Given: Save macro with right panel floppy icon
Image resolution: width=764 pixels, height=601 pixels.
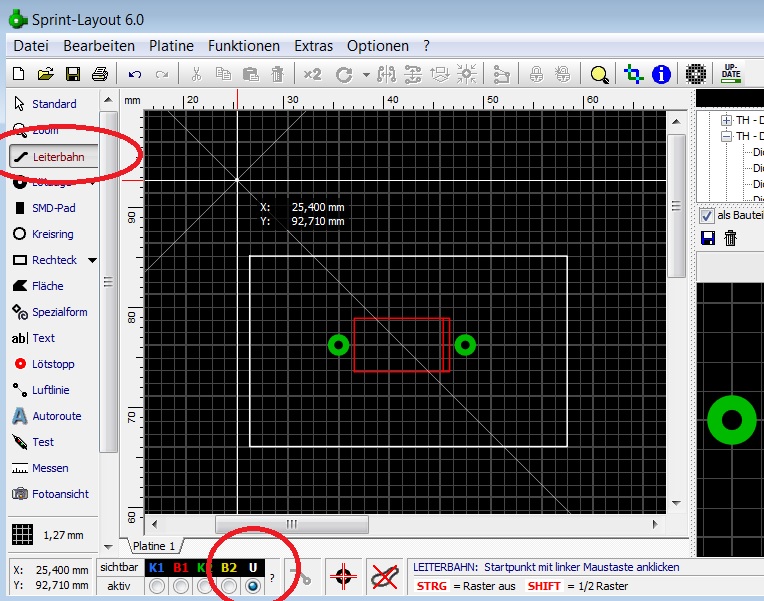Looking at the screenshot, I should pos(708,238).
